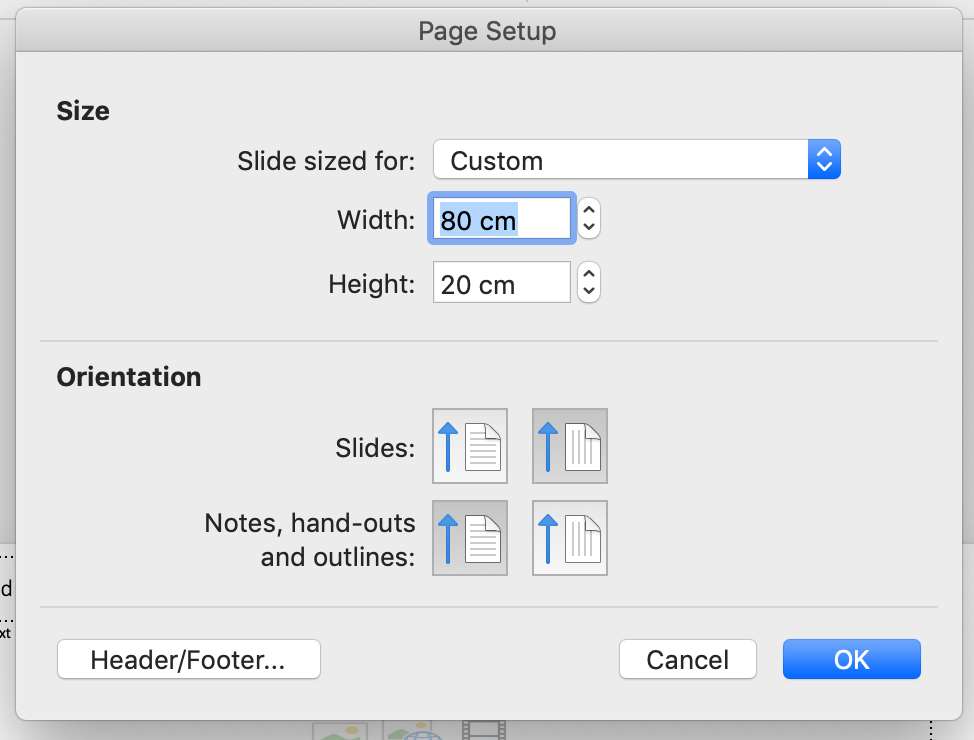Screen dimensions: 974x740
Task: Click the Height stepper down arrow
Action: (588, 290)
